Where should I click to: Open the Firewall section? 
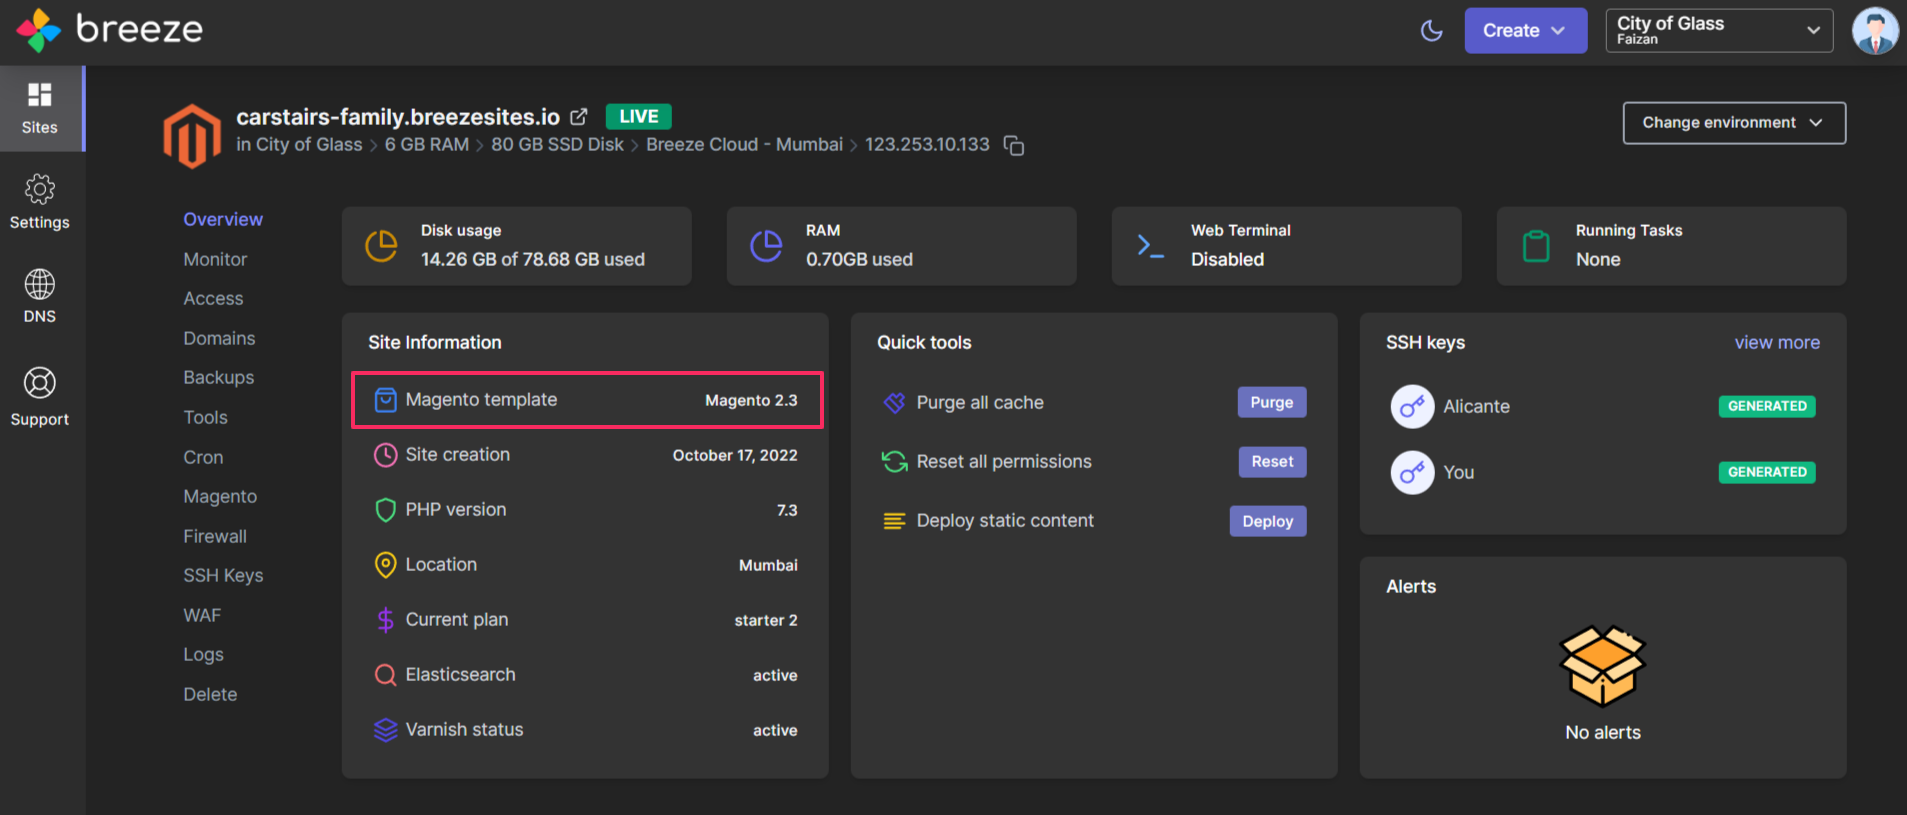coord(215,536)
